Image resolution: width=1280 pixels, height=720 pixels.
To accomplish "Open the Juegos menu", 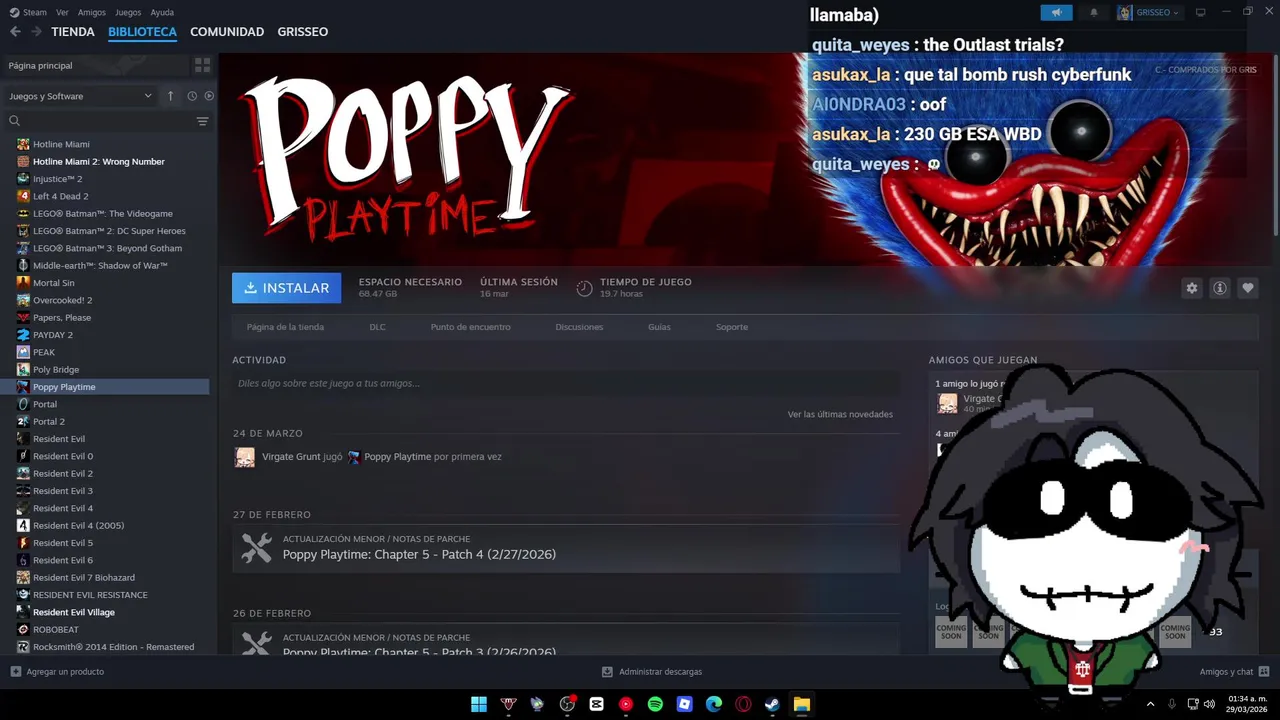I will pyautogui.click(x=128, y=12).
